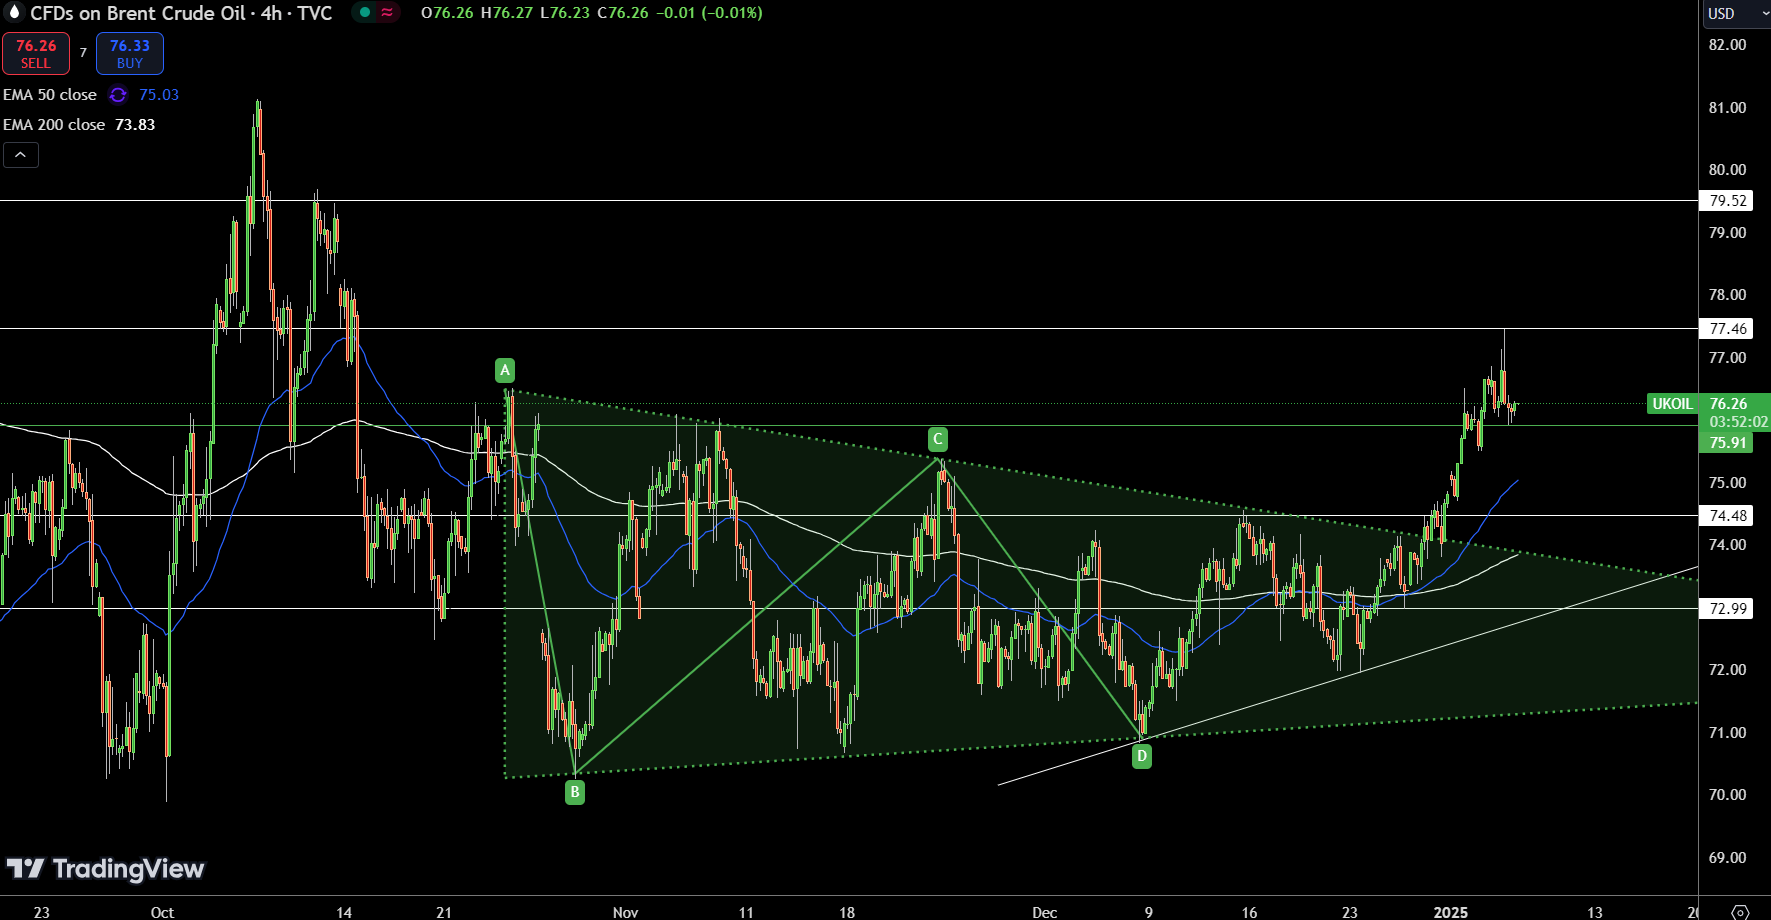
Task: Click the Nov time axis label
Action: [x=625, y=912]
